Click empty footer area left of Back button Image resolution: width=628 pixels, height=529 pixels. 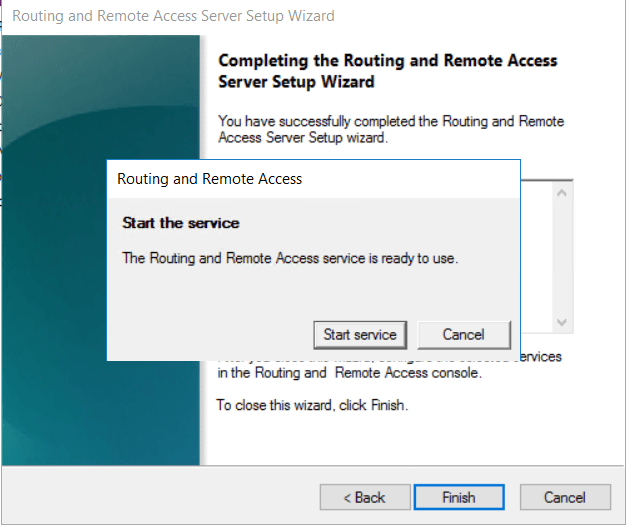[160, 497]
